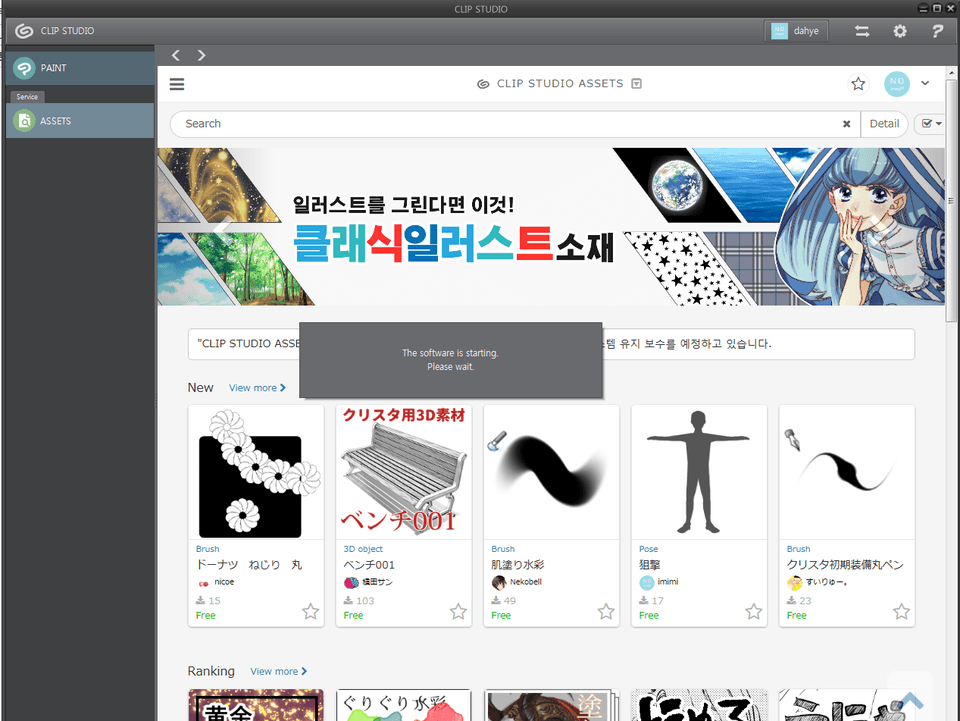Open View more link for Ranking
This screenshot has height=721, width=960.
279,671
